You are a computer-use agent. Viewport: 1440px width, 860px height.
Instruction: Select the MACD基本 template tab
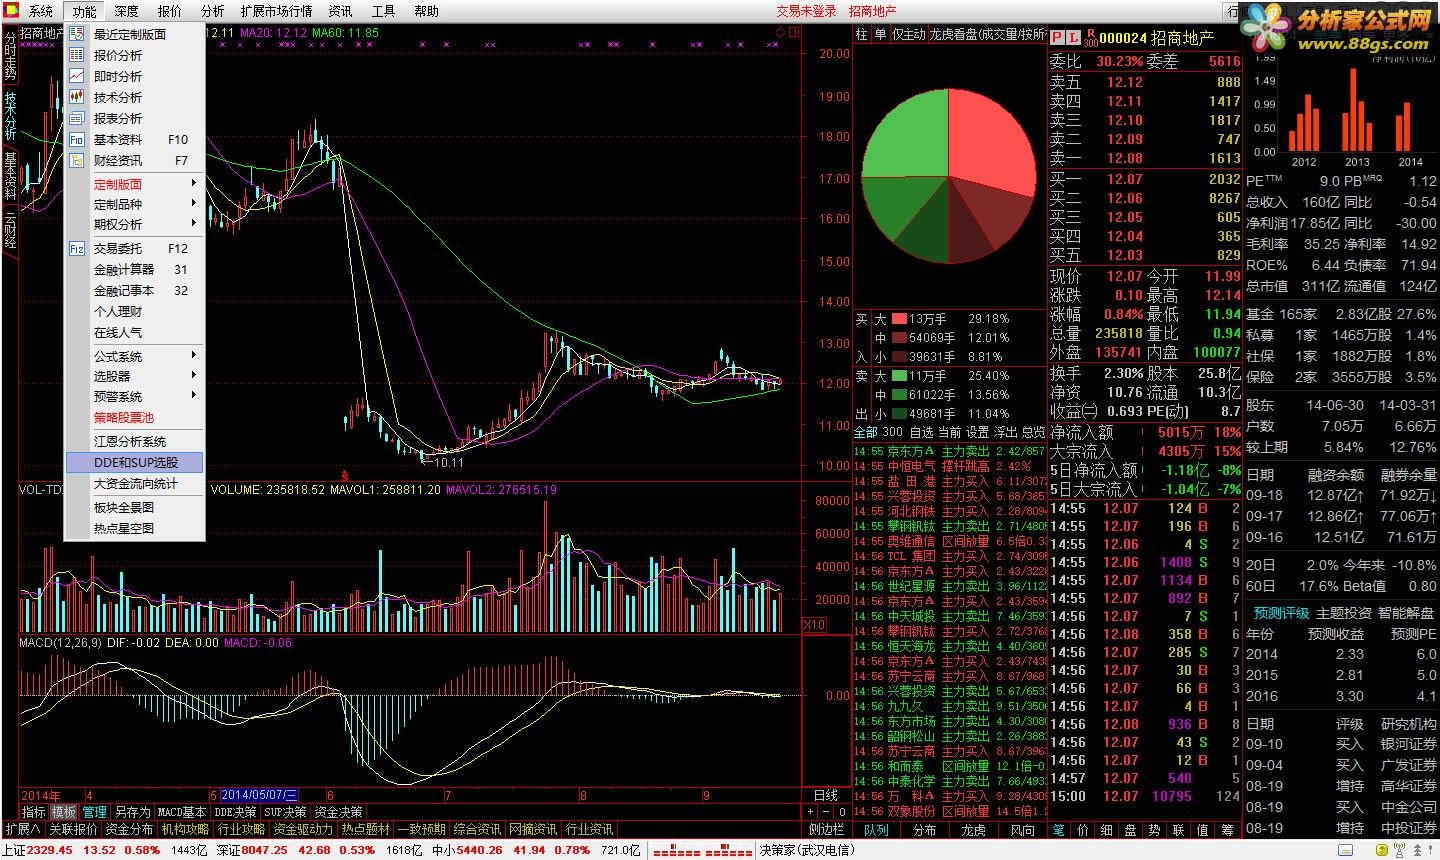pyautogui.click(x=182, y=812)
